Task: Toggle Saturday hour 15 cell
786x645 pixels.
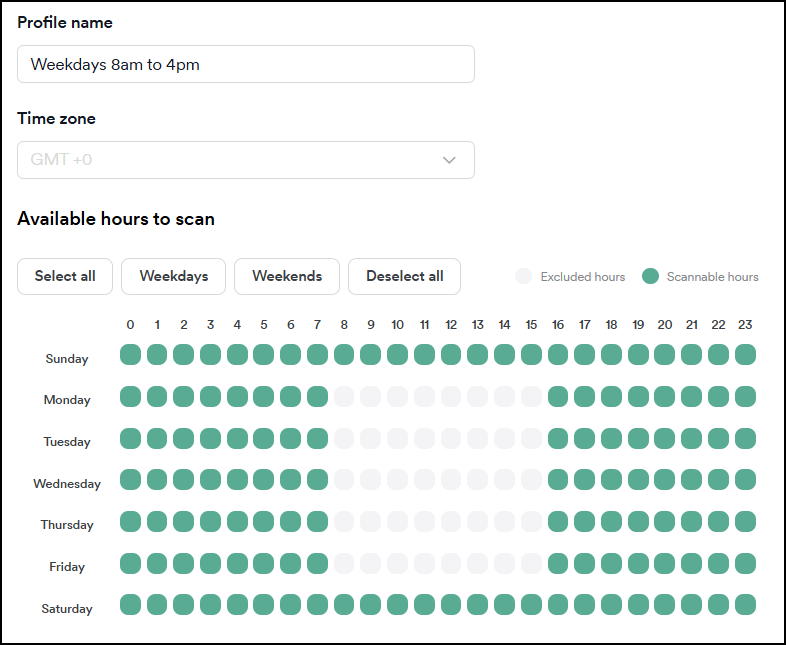Action: point(531,604)
